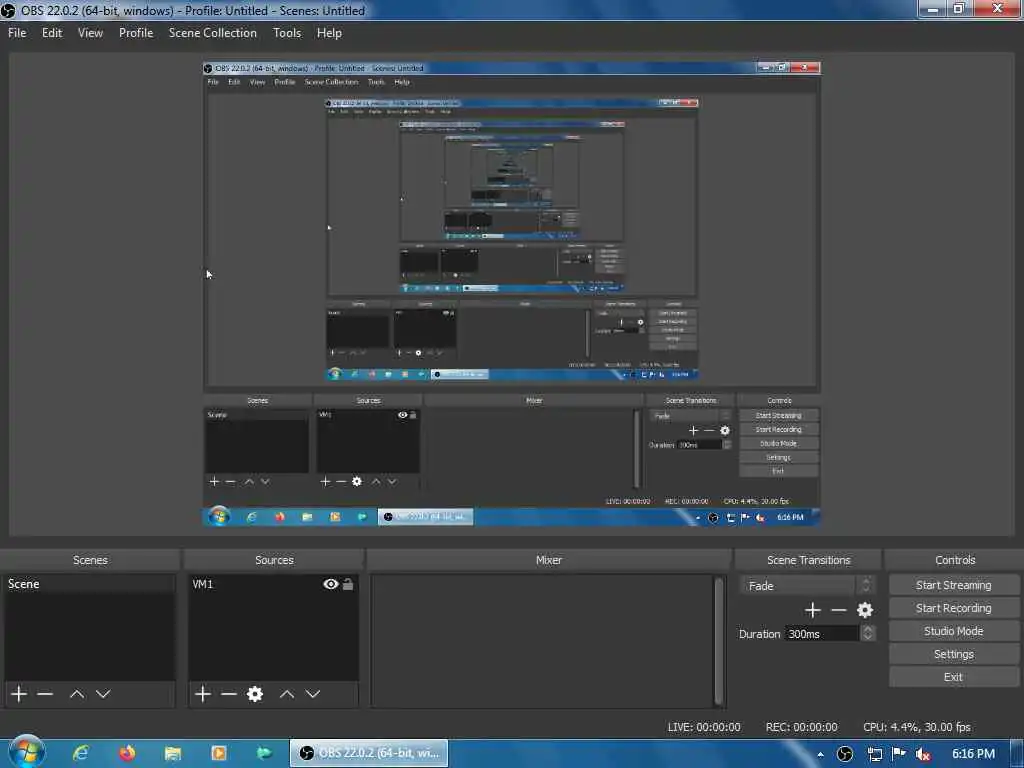Open the Tools menu
The width and height of the screenshot is (1024, 768).
(x=287, y=33)
